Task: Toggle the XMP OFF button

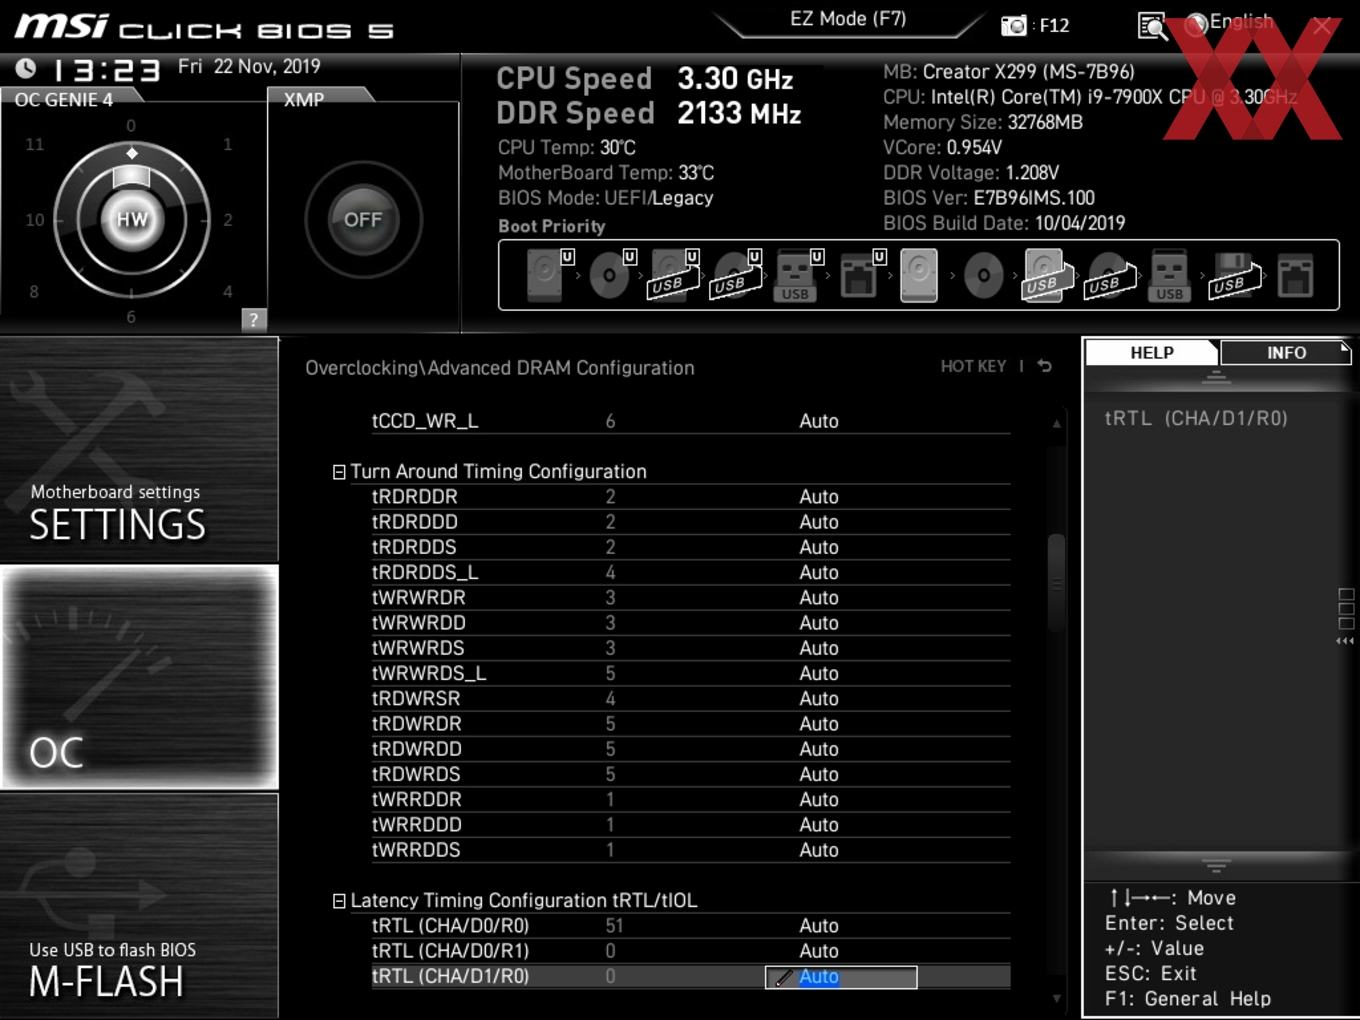Action: click(363, 219)
